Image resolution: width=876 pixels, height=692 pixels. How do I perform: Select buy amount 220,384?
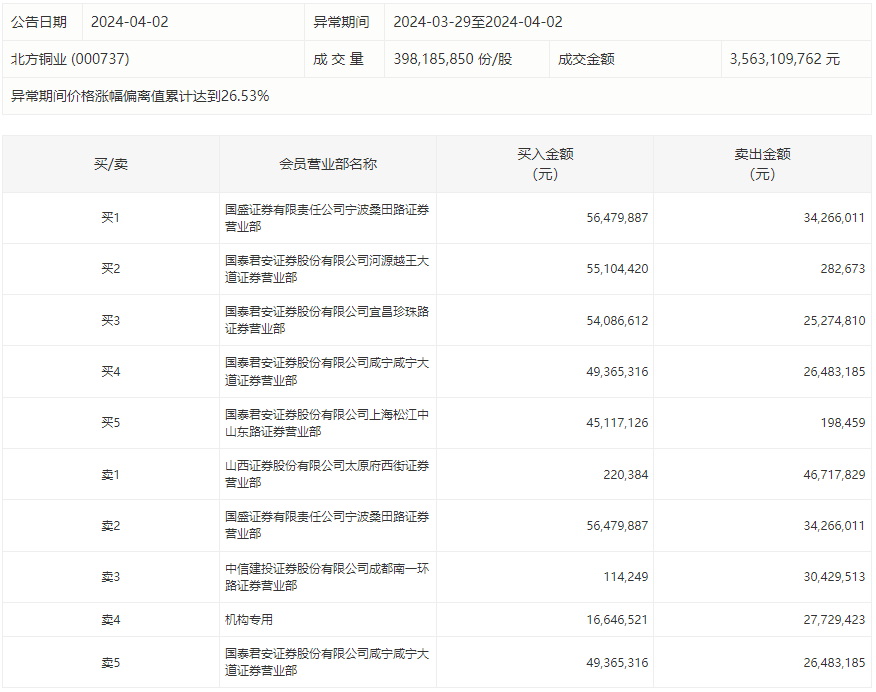626,475
